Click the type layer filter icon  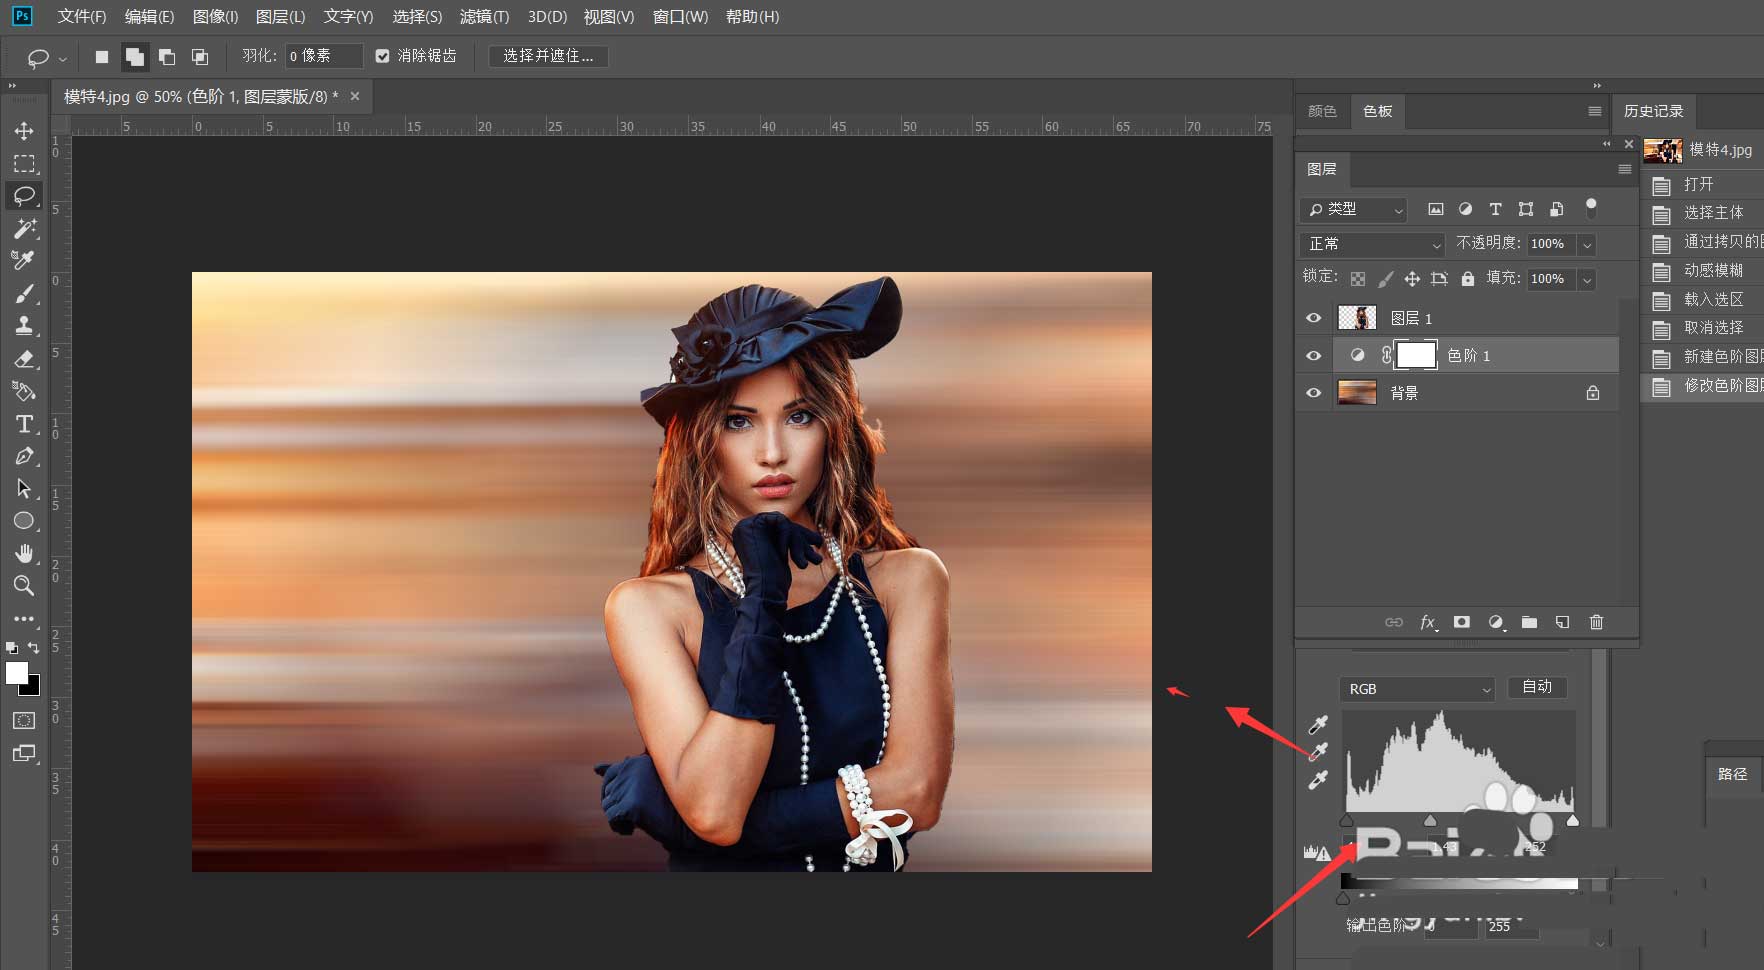[1495, 209]
